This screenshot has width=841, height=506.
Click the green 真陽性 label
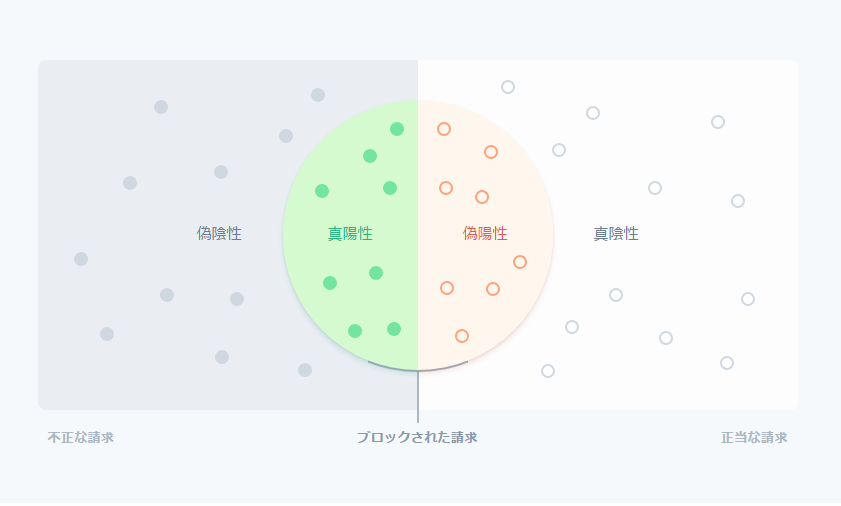coord(350,233)
